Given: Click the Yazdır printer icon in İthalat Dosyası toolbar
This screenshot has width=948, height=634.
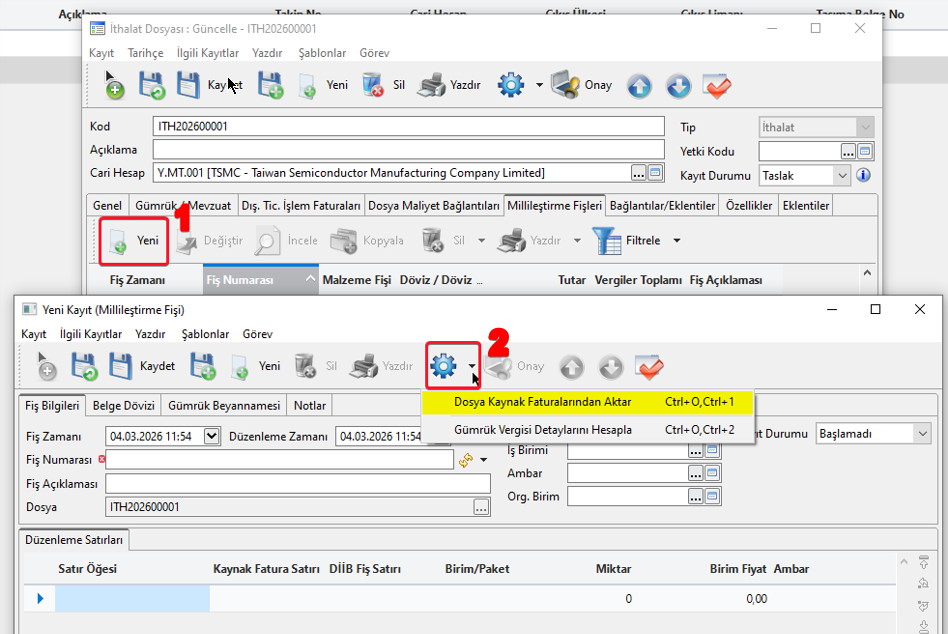Looking at the screenshot, I should [431, 85].
